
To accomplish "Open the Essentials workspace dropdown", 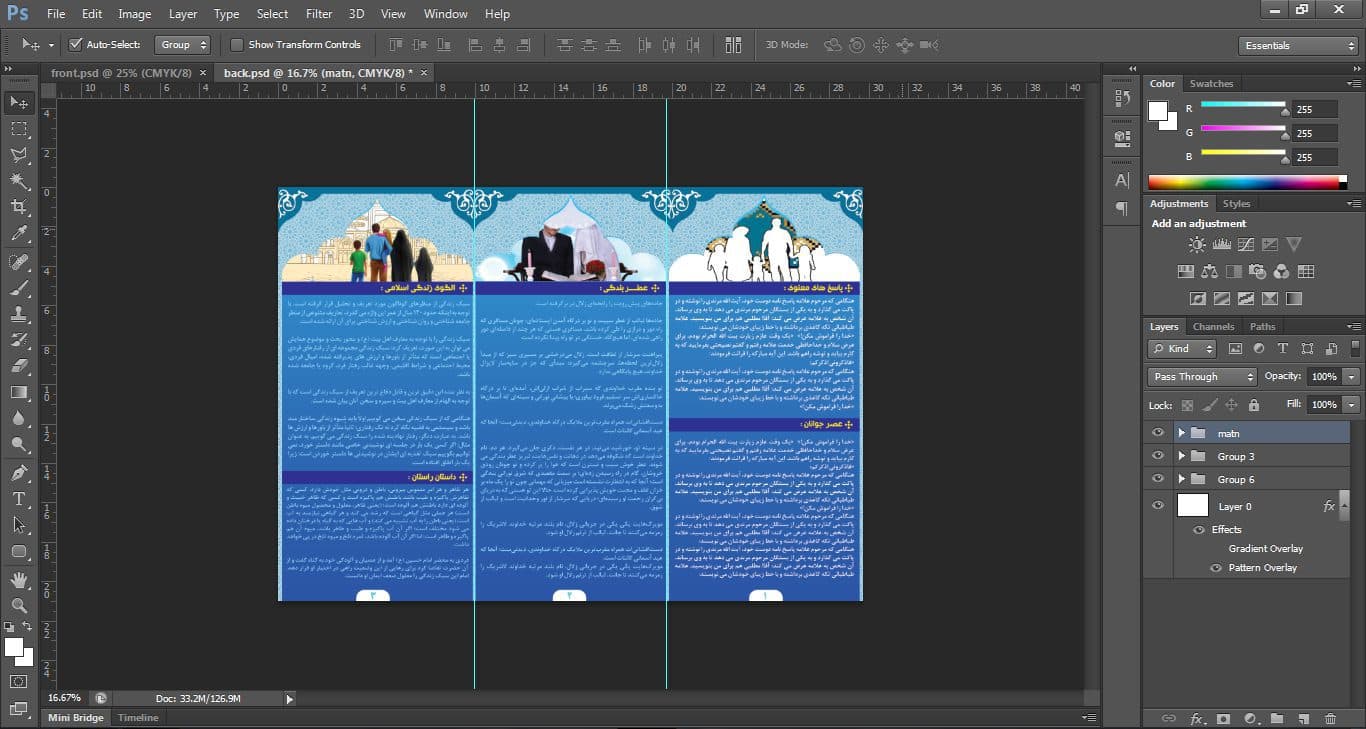I will pos(1297,46).
